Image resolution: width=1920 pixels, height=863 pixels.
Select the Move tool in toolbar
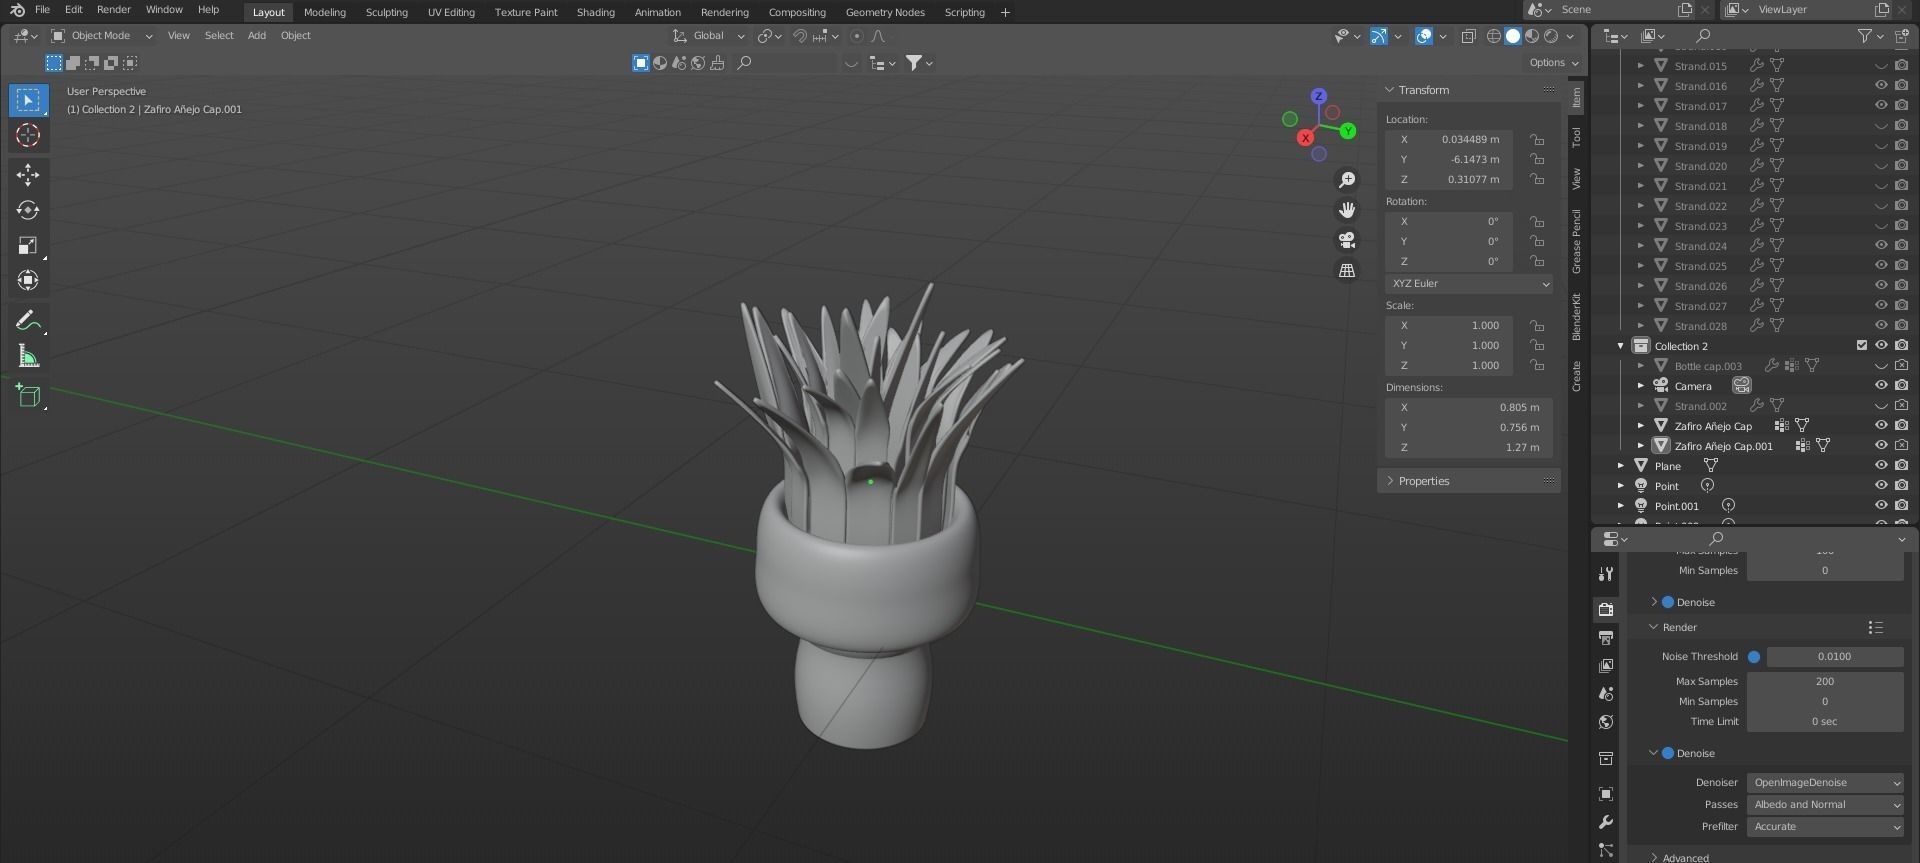click(x=28, y=175)
